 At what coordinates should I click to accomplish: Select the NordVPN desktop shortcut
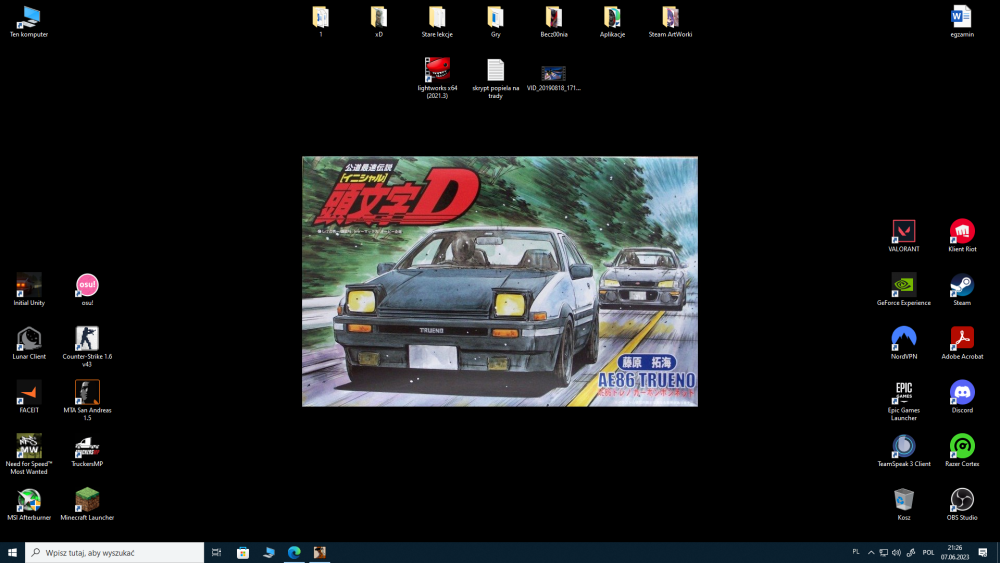tap(903, 342)
